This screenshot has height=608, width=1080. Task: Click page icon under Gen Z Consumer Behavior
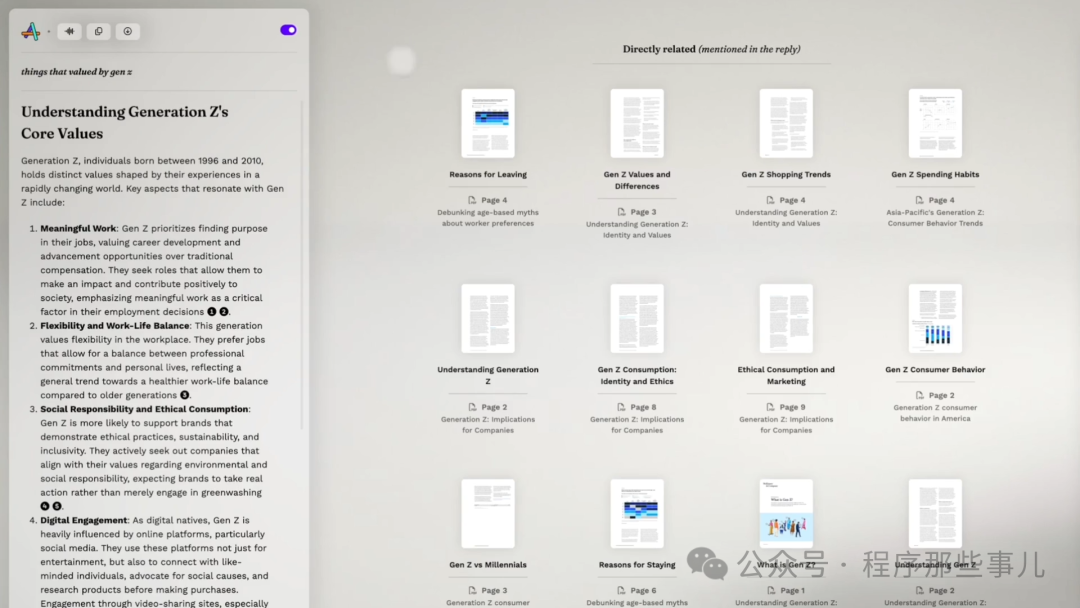point(920,396)
